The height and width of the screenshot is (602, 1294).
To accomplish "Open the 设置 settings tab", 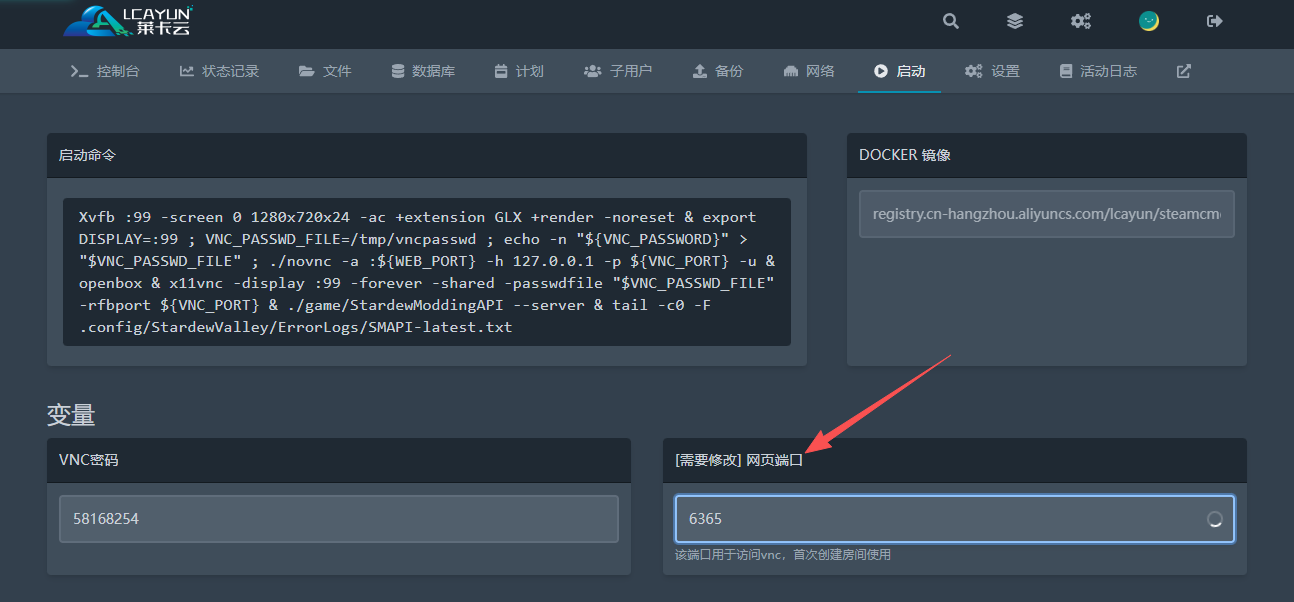I will 992,71.
